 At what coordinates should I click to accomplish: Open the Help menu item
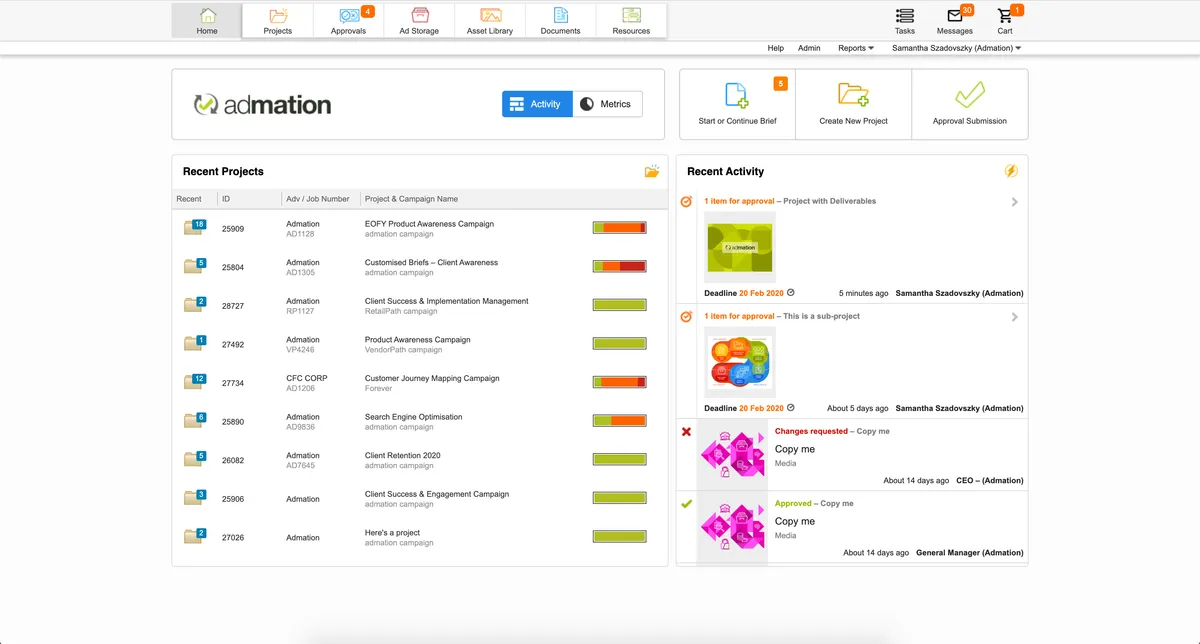click(x=775, y=48)
